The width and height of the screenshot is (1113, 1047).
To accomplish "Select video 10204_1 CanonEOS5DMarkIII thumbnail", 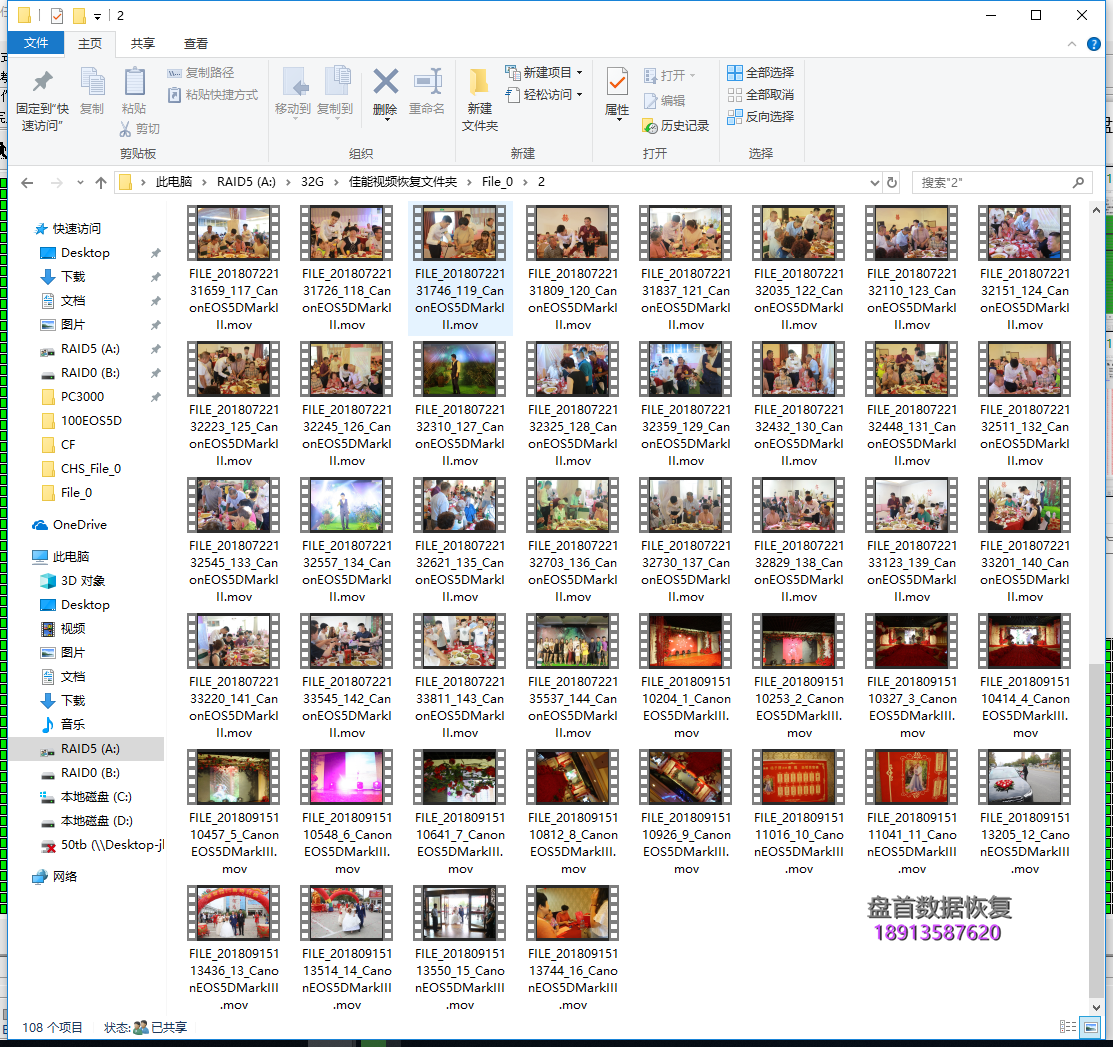I will 685,641.
